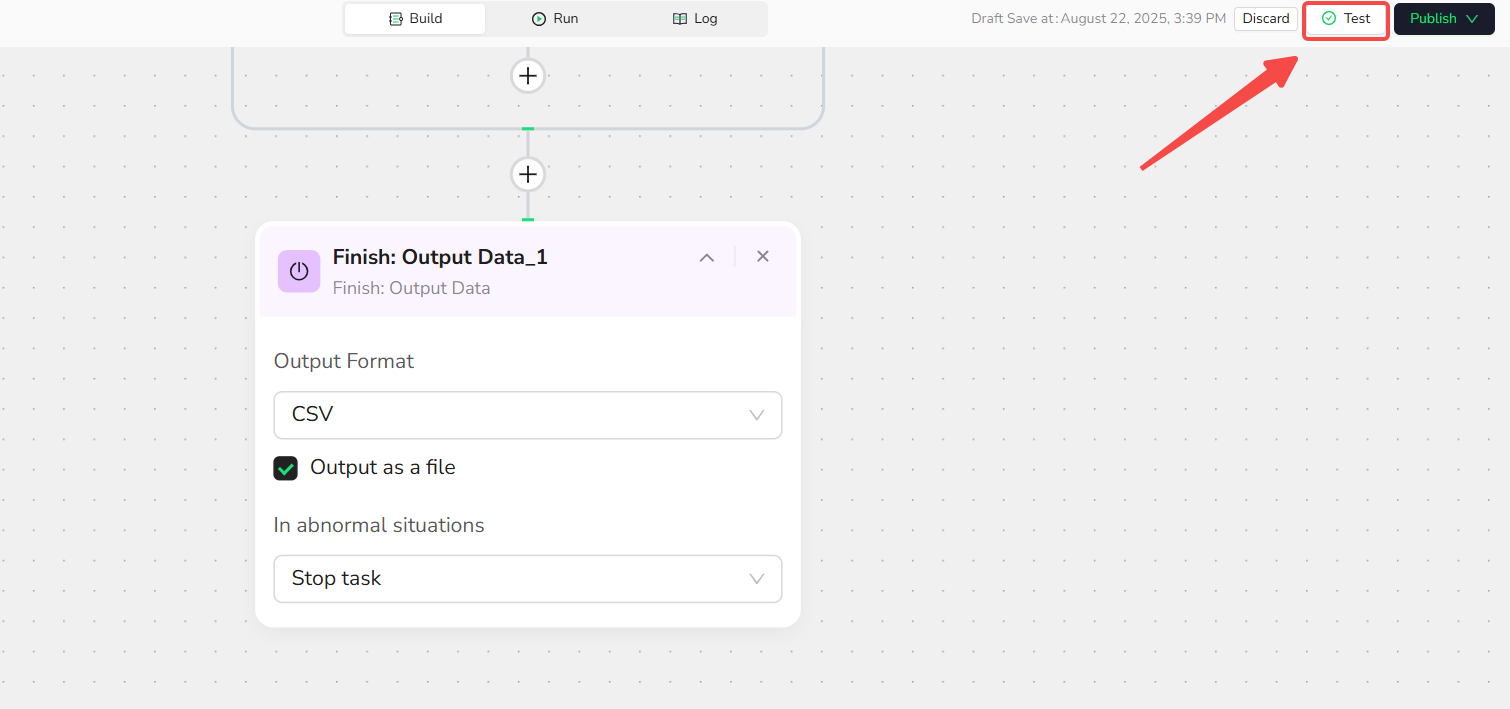Click the Discard button

click(x=1266, y=18)
